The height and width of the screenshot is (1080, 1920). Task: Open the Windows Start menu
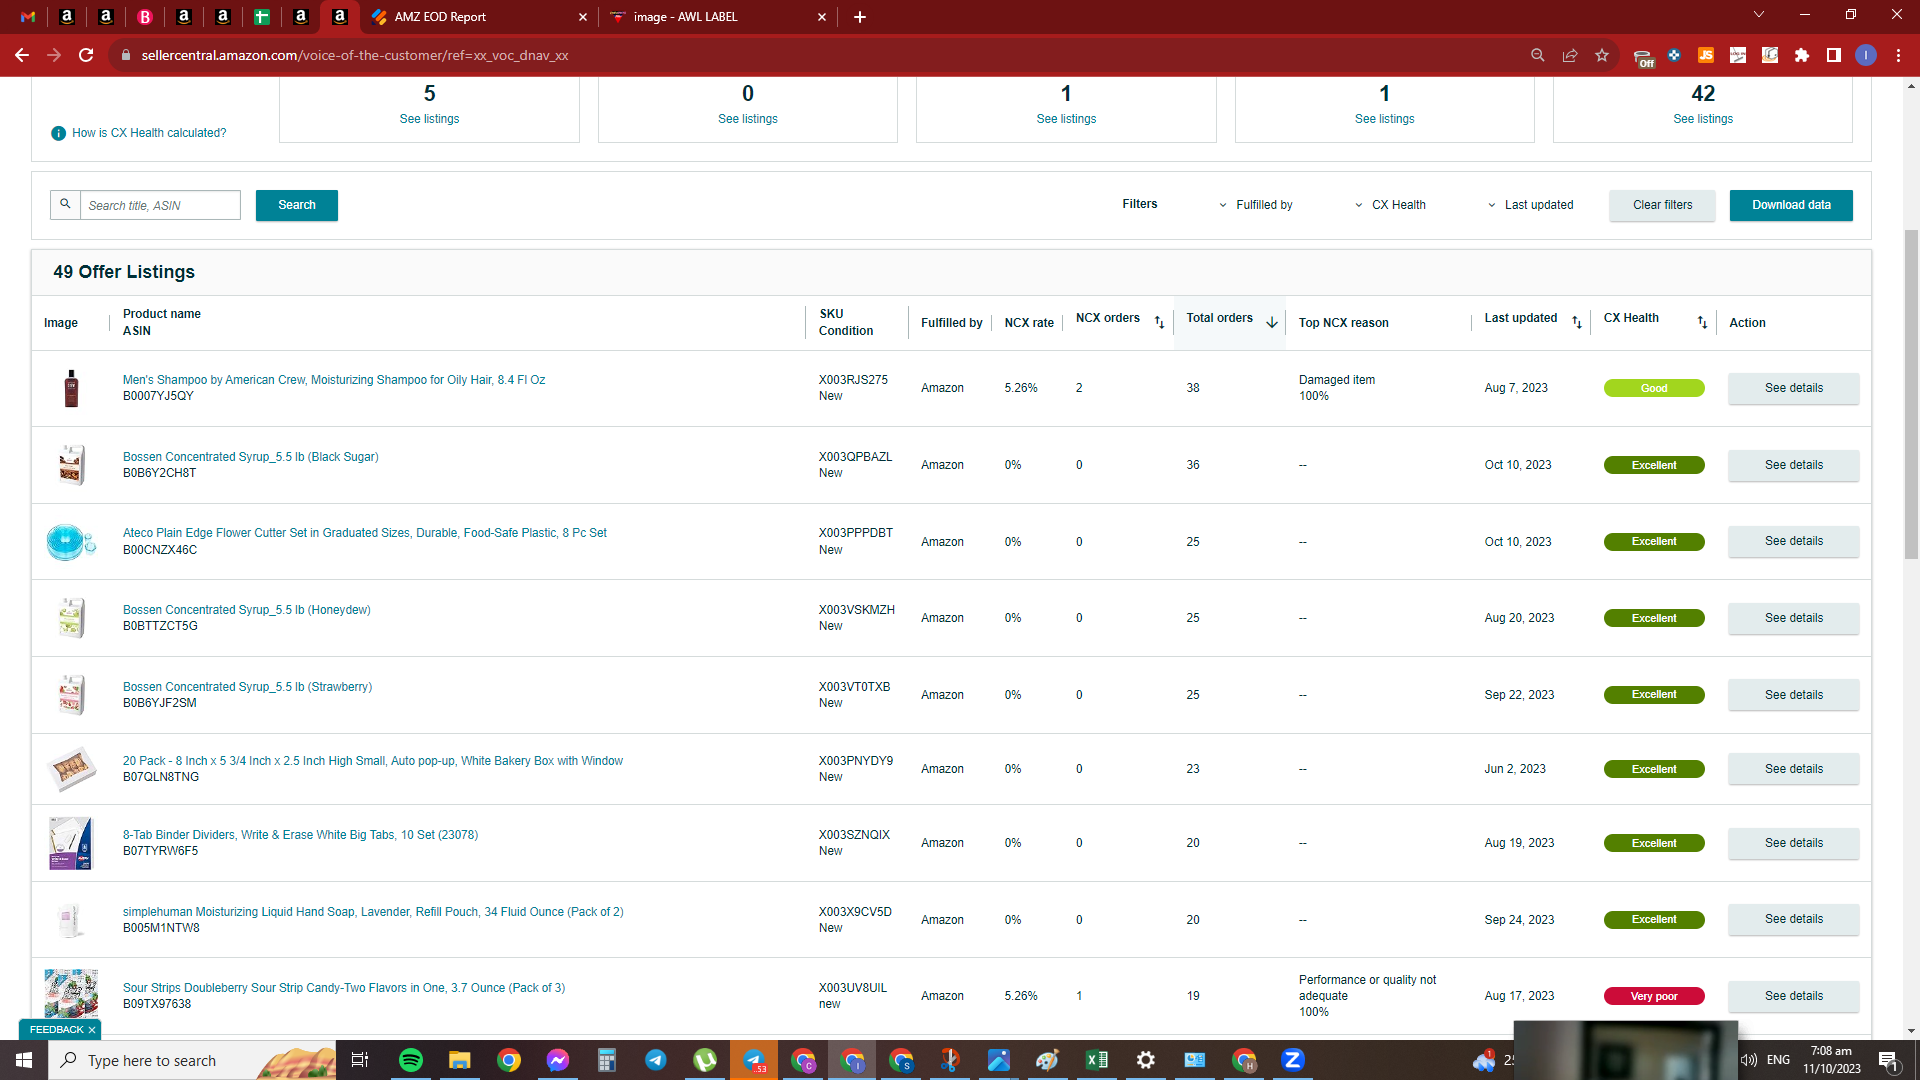pos(24,1060)
